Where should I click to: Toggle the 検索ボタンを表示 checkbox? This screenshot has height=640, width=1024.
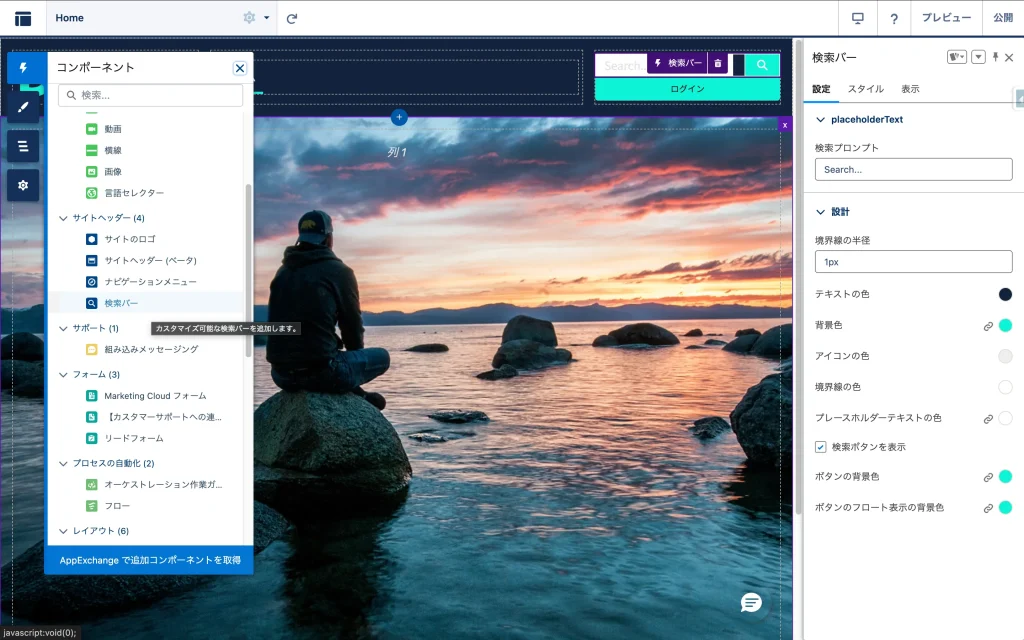click(x=821, y=447)
